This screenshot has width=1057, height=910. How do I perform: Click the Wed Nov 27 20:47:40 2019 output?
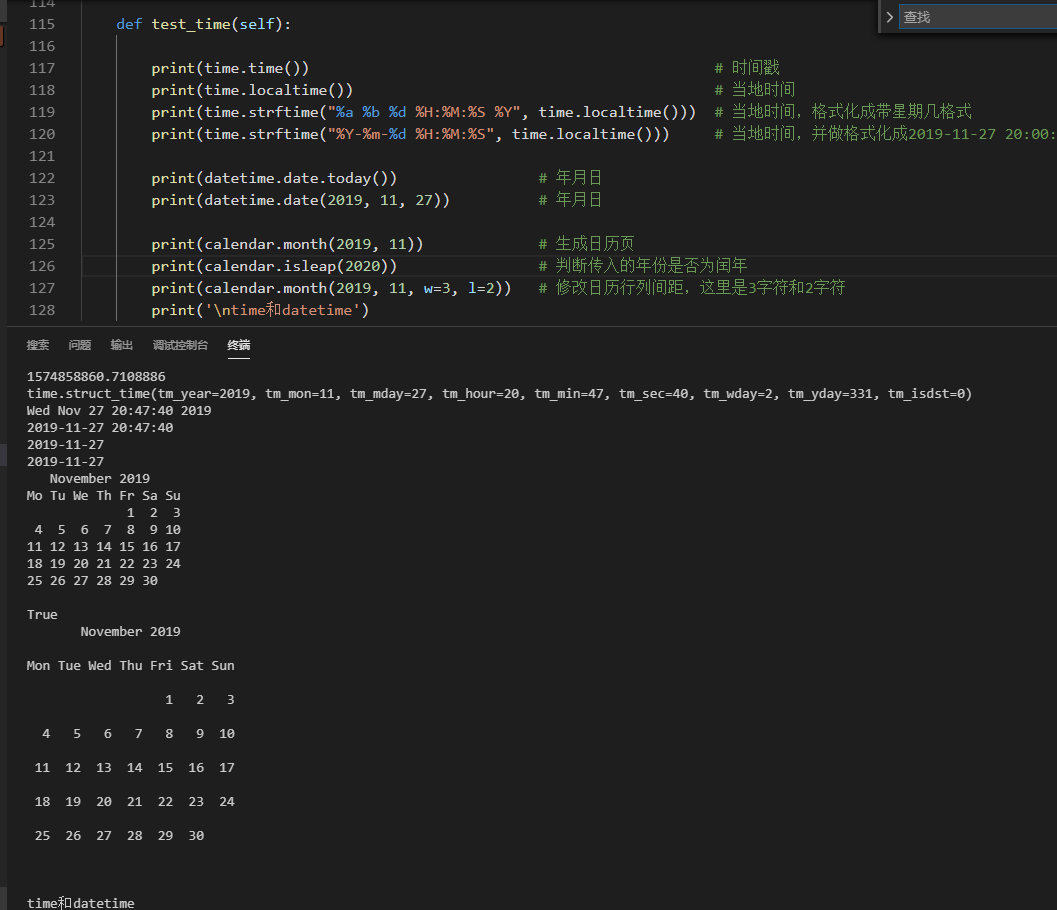point(119,411)
